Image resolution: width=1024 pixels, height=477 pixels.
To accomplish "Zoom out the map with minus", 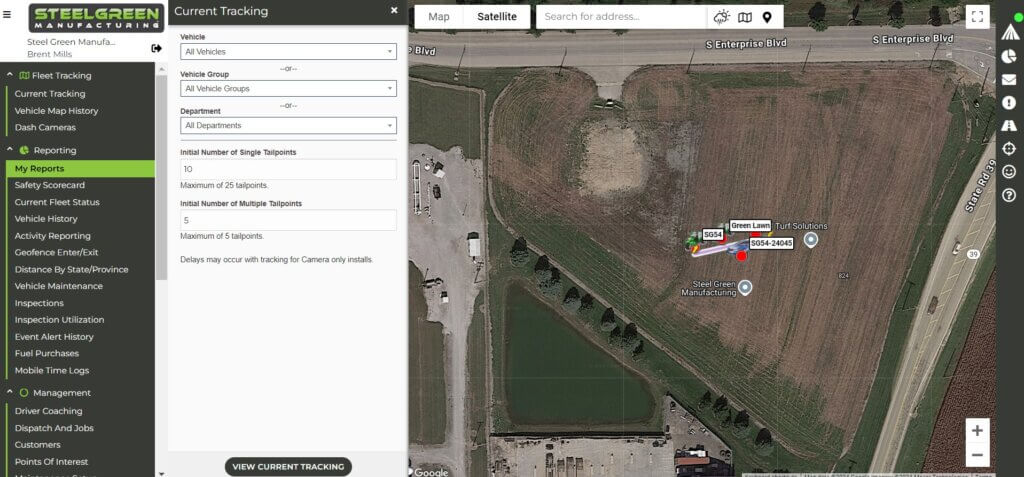I will click(978, 455).
